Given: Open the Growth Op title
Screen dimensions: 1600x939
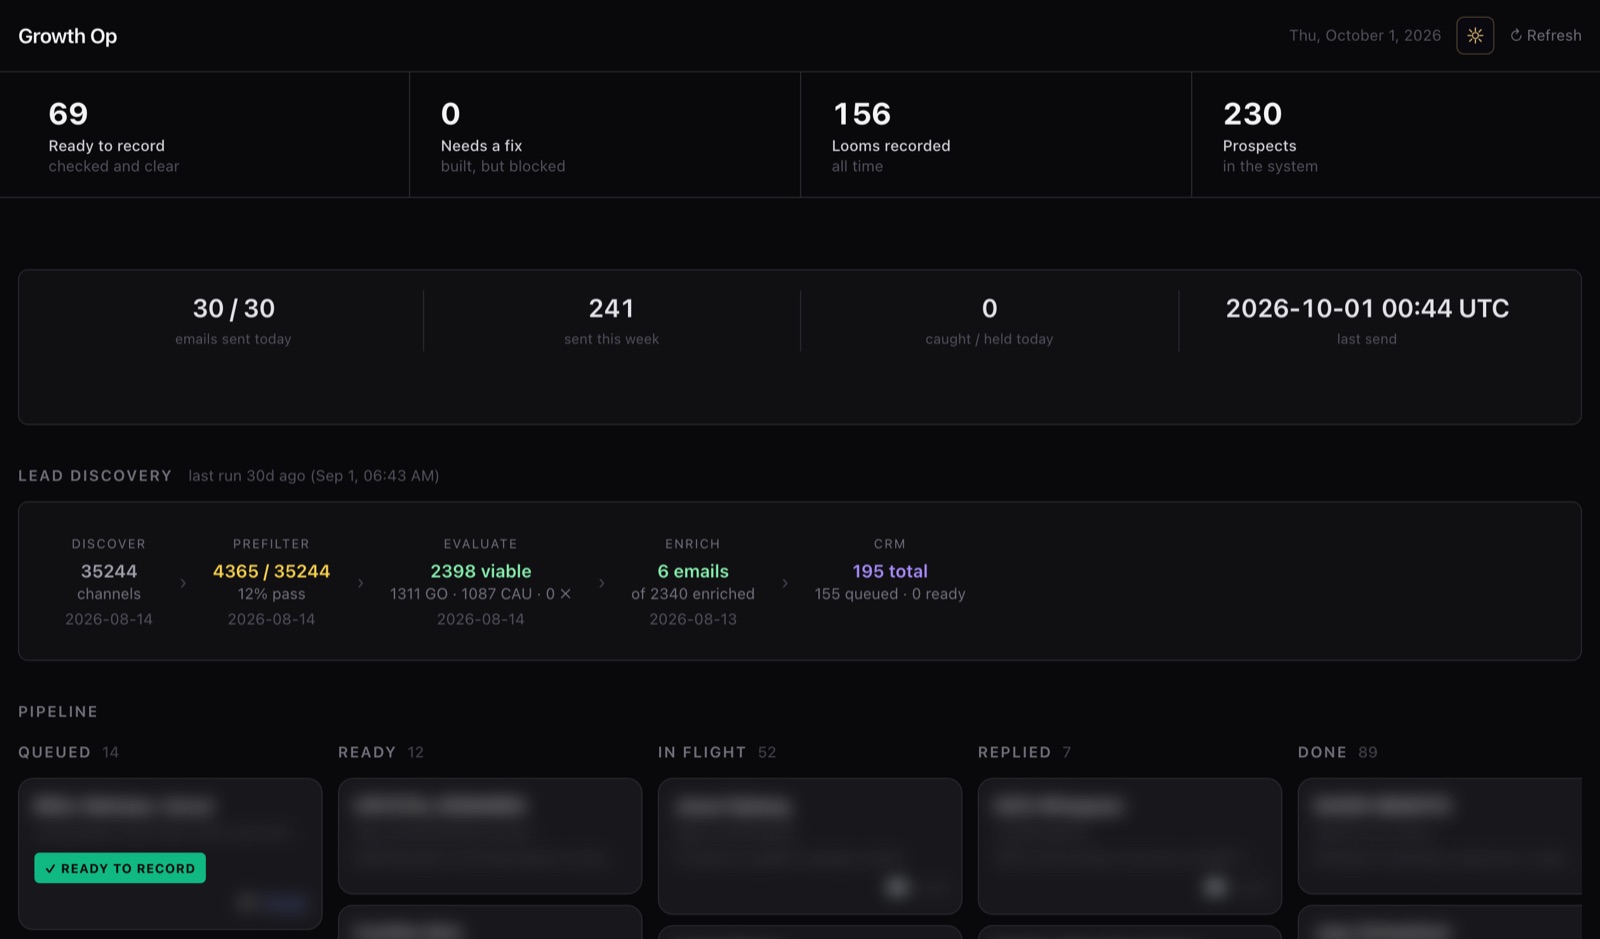Looking at the screenshot, I should [x=68, y=36].
